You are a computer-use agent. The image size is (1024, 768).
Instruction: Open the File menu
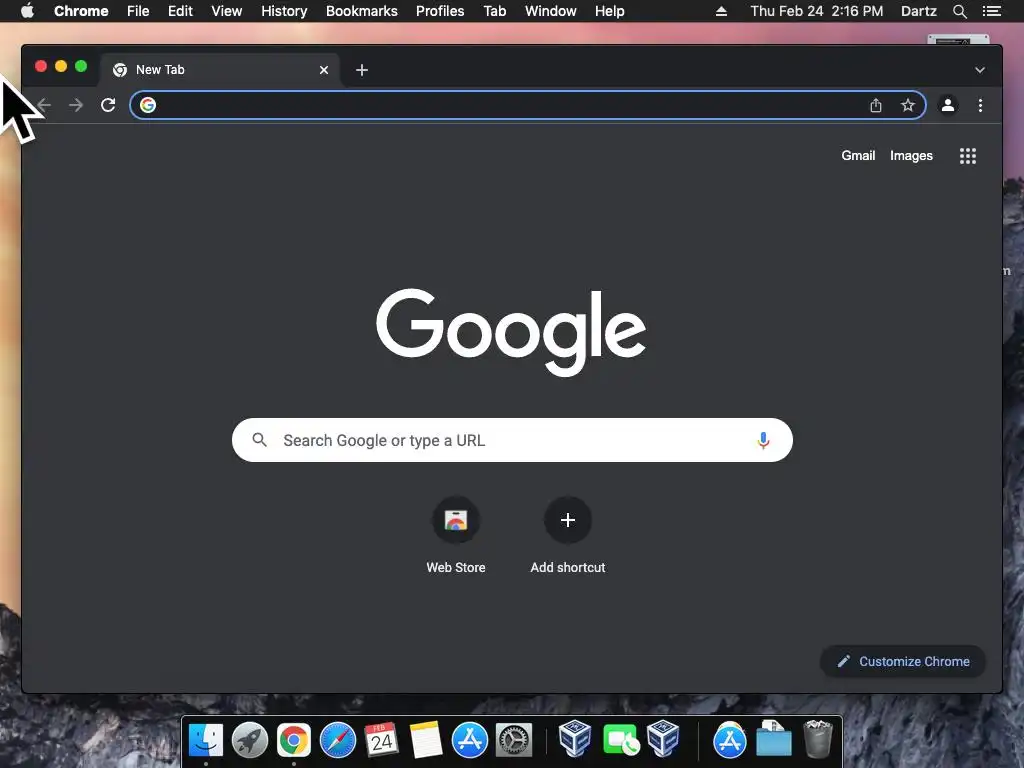coord(138,11)
